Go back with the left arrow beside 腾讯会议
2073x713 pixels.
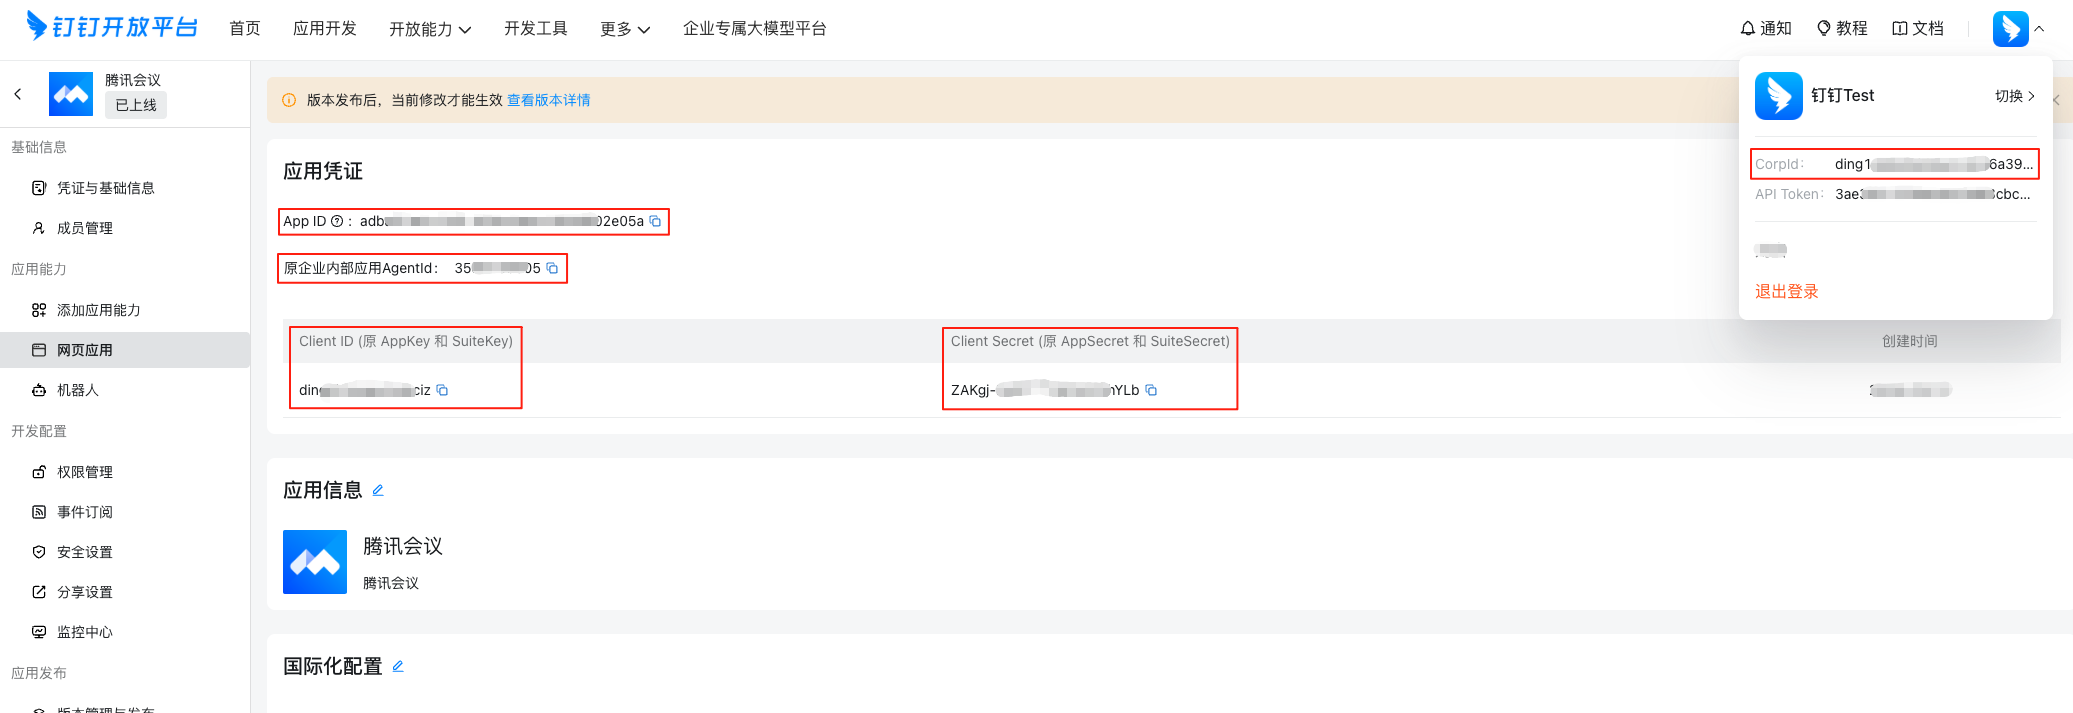pyautogui.click(x=18, y=94)
